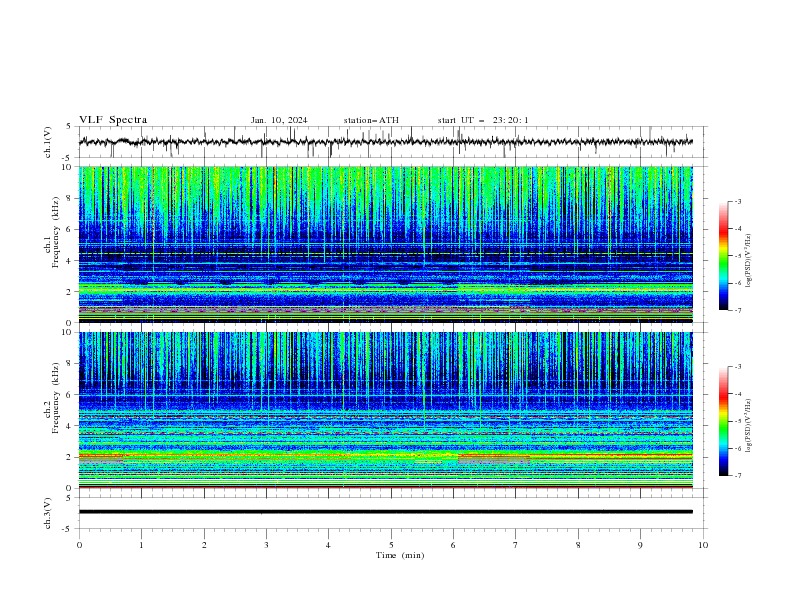This screenshot has width=792, height=612.
Task: Click the "station=ATH" label
Action: pyautogui.click(x=371, y=120)
